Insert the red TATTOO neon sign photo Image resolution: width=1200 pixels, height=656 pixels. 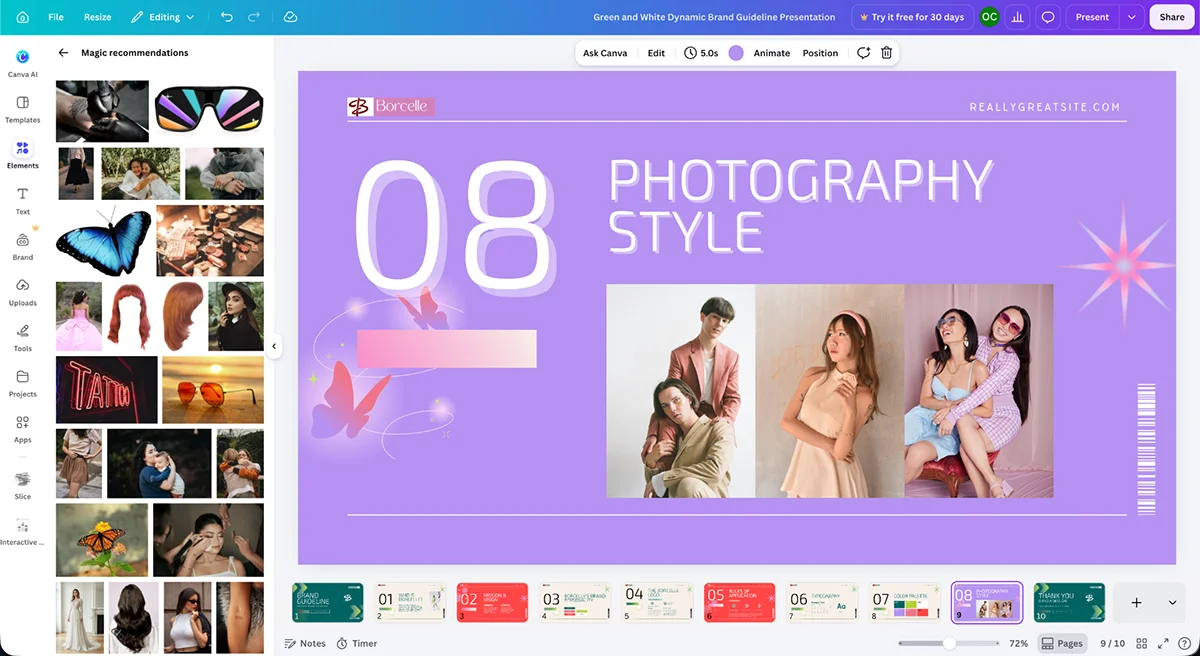click(x=107, y=390)
